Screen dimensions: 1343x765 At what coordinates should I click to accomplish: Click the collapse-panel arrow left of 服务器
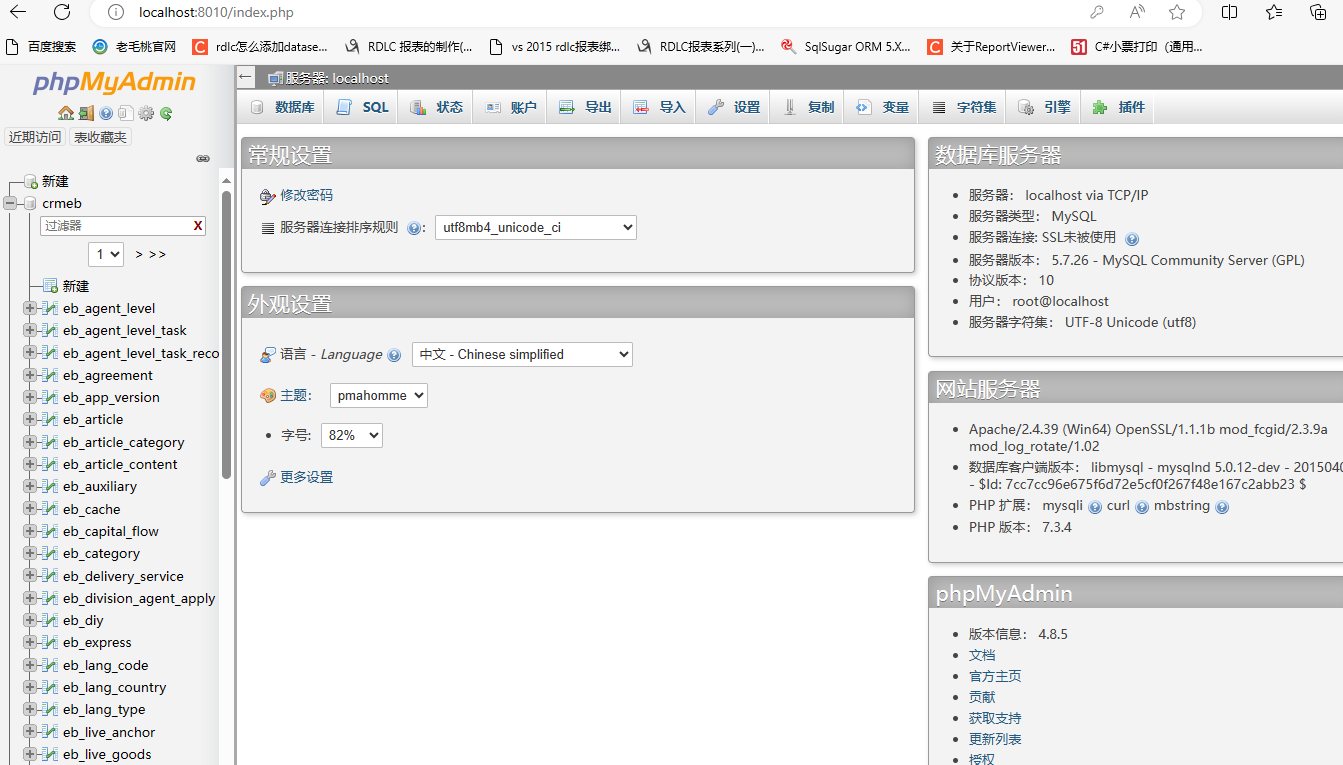pyautogui.click(x=246, y=77)
